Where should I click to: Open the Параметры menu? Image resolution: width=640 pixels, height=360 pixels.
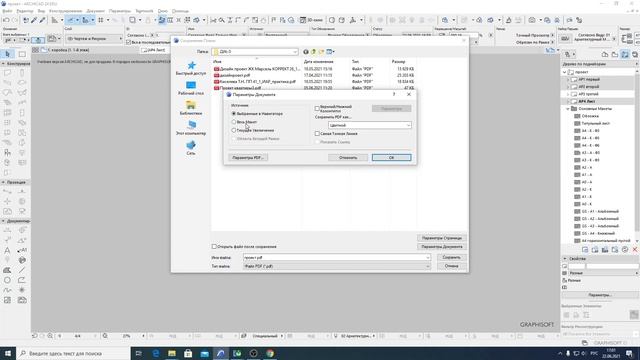point(120,11)
